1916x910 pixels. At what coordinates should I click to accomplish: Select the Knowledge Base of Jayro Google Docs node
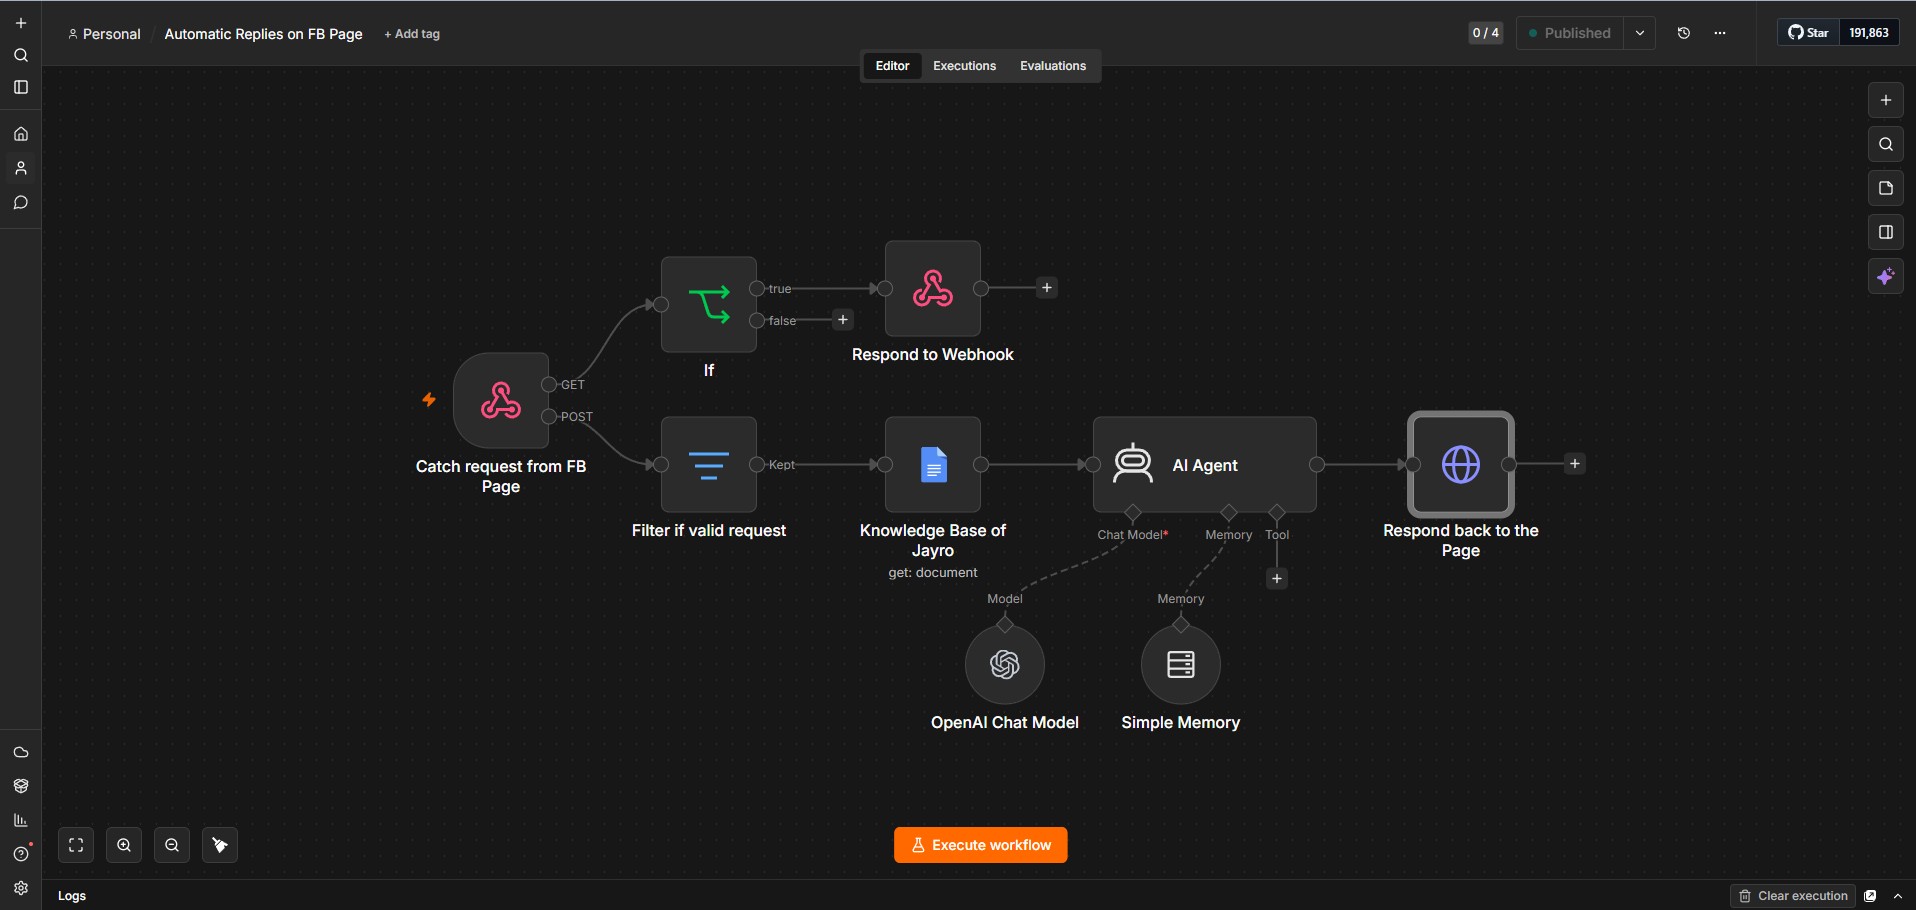(x=933, y=464)
